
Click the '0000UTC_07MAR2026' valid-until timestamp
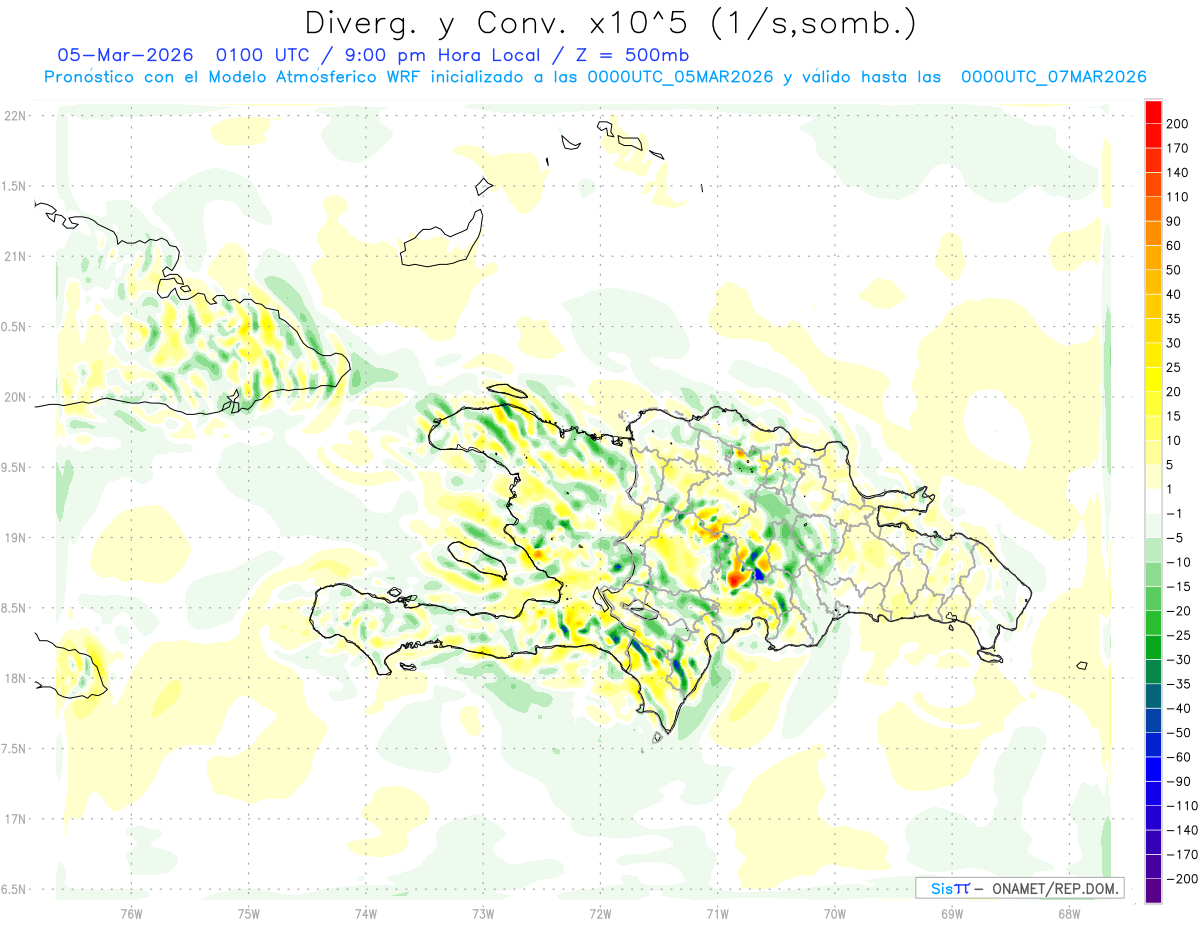[x=1053, y=77]
